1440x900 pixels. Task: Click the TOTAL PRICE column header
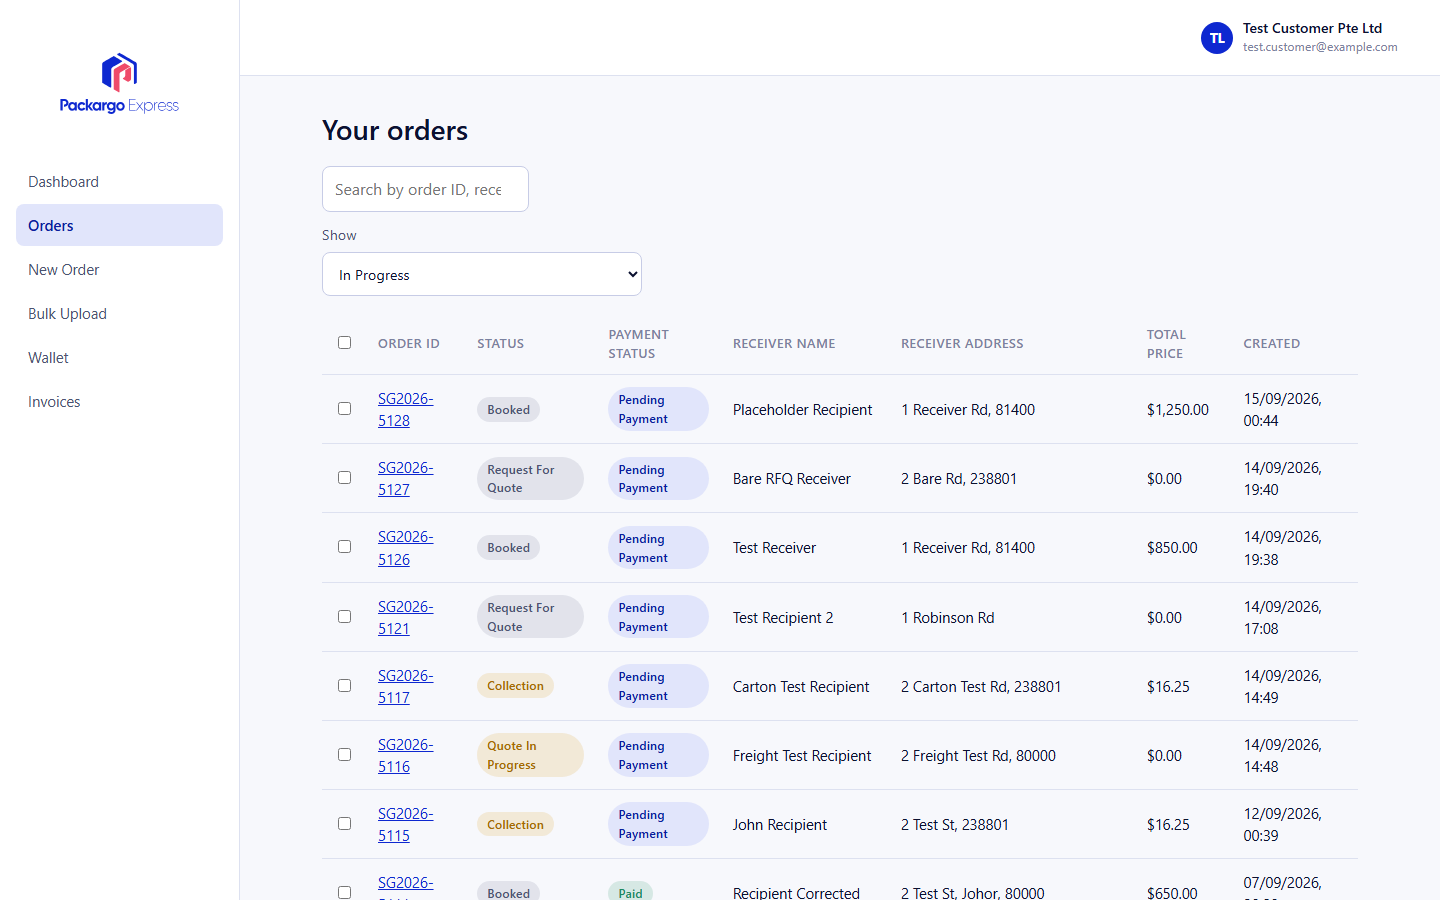click(x=1166, y=343)
